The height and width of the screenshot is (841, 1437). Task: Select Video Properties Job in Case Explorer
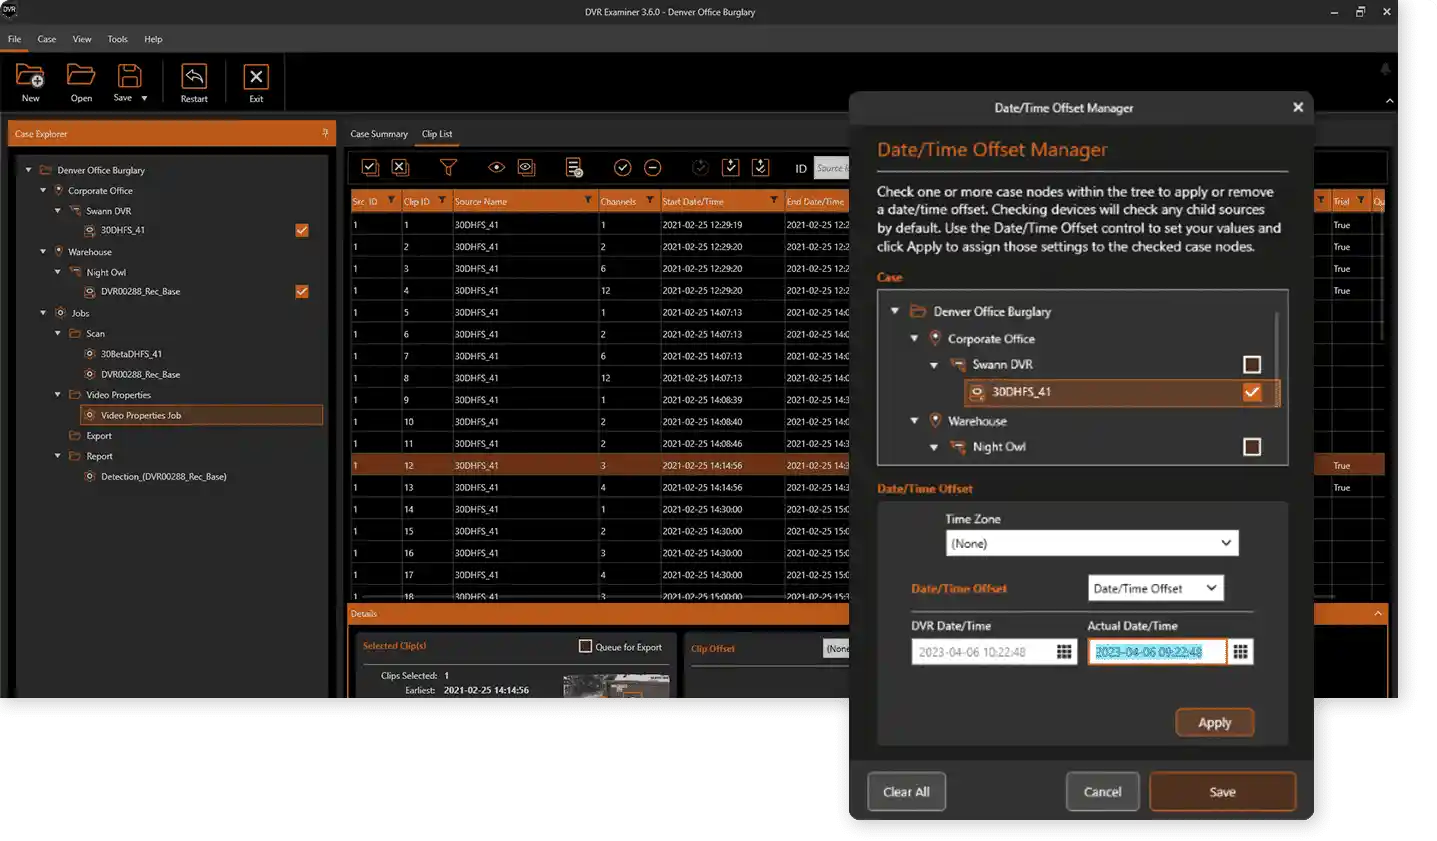pyautogui.click(x=202, y=415)
